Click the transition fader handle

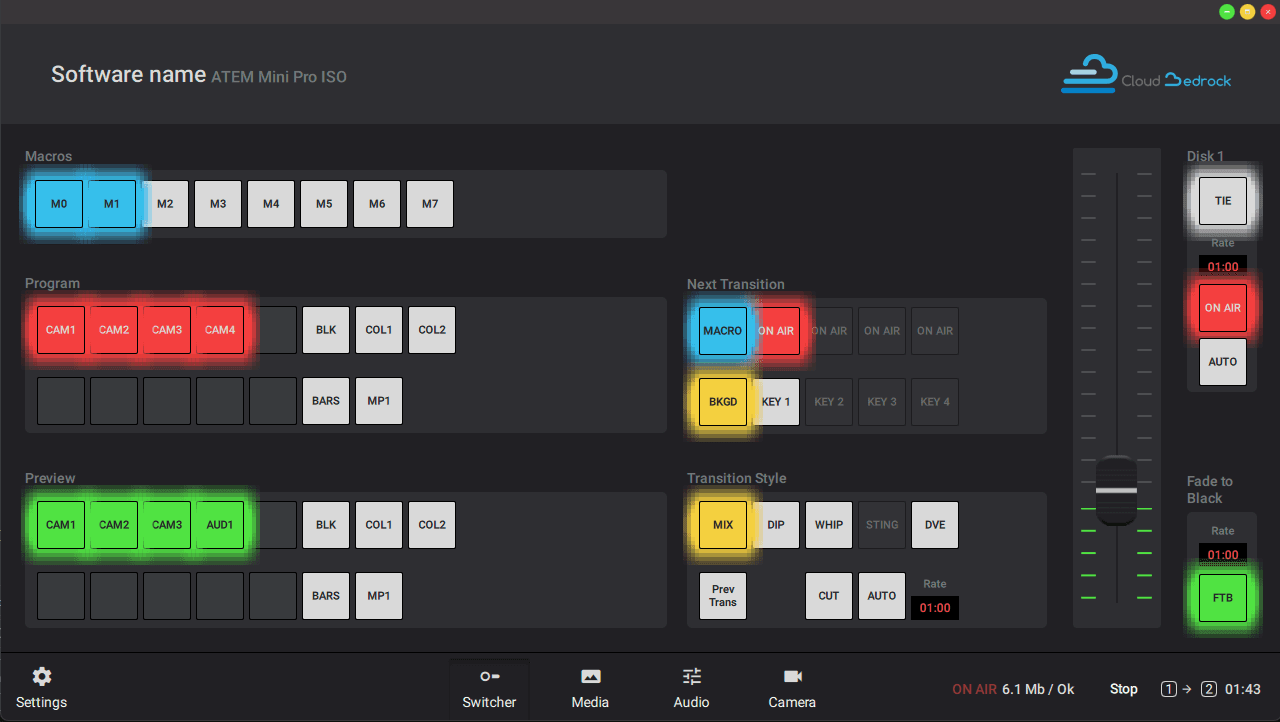(1117, 491)
